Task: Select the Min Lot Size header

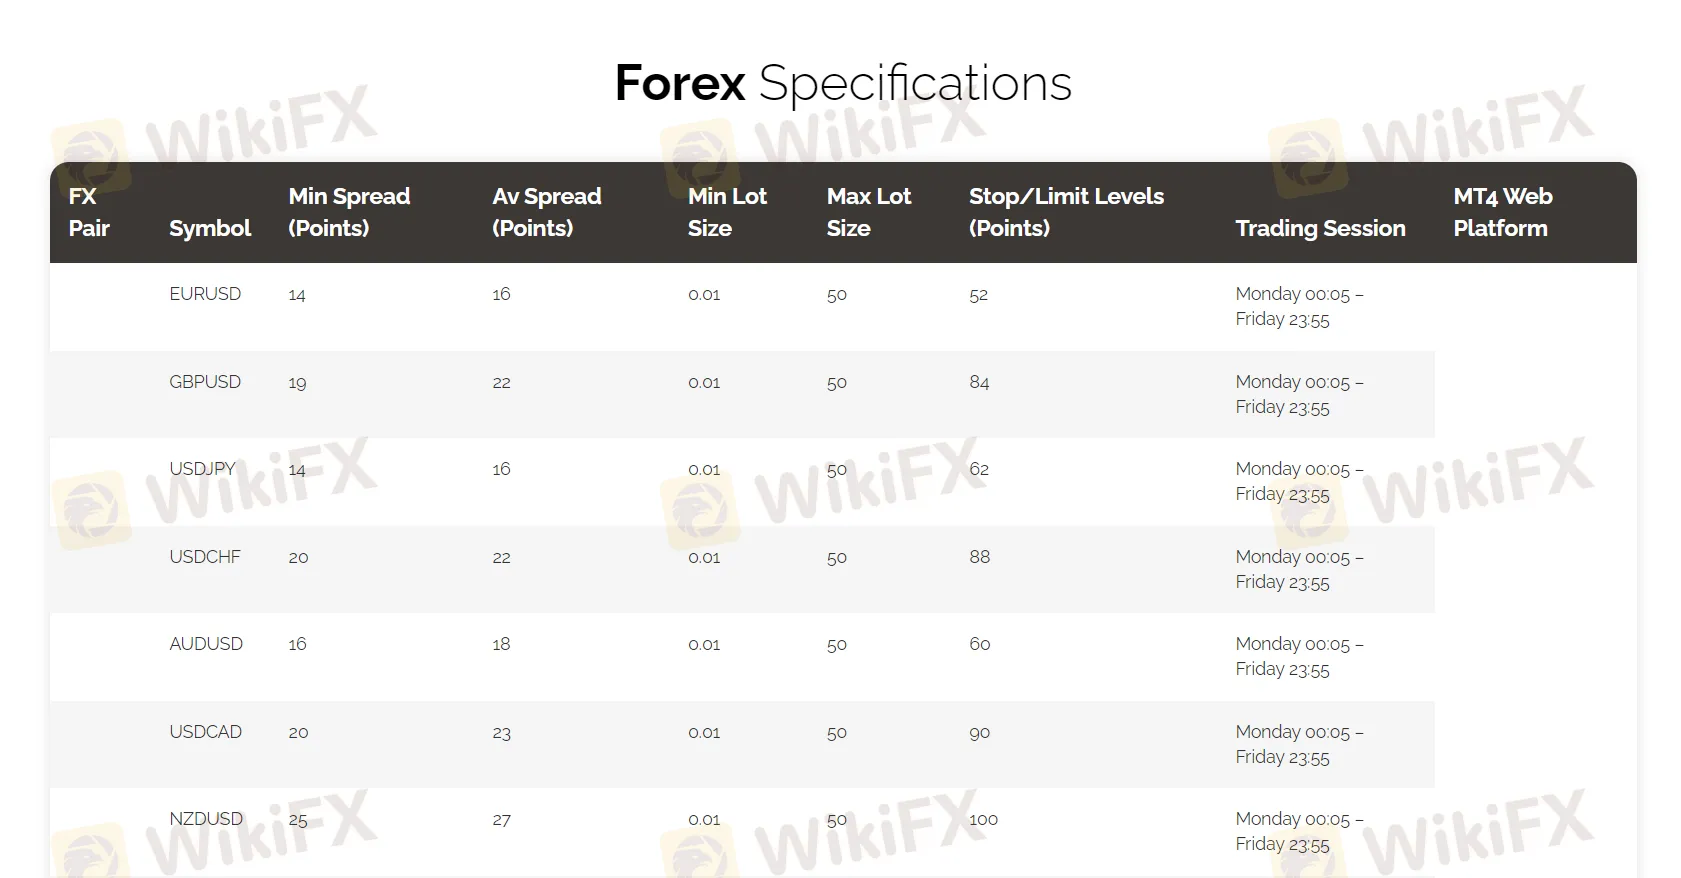Action: pyautogui.click(x=727, y=212)
